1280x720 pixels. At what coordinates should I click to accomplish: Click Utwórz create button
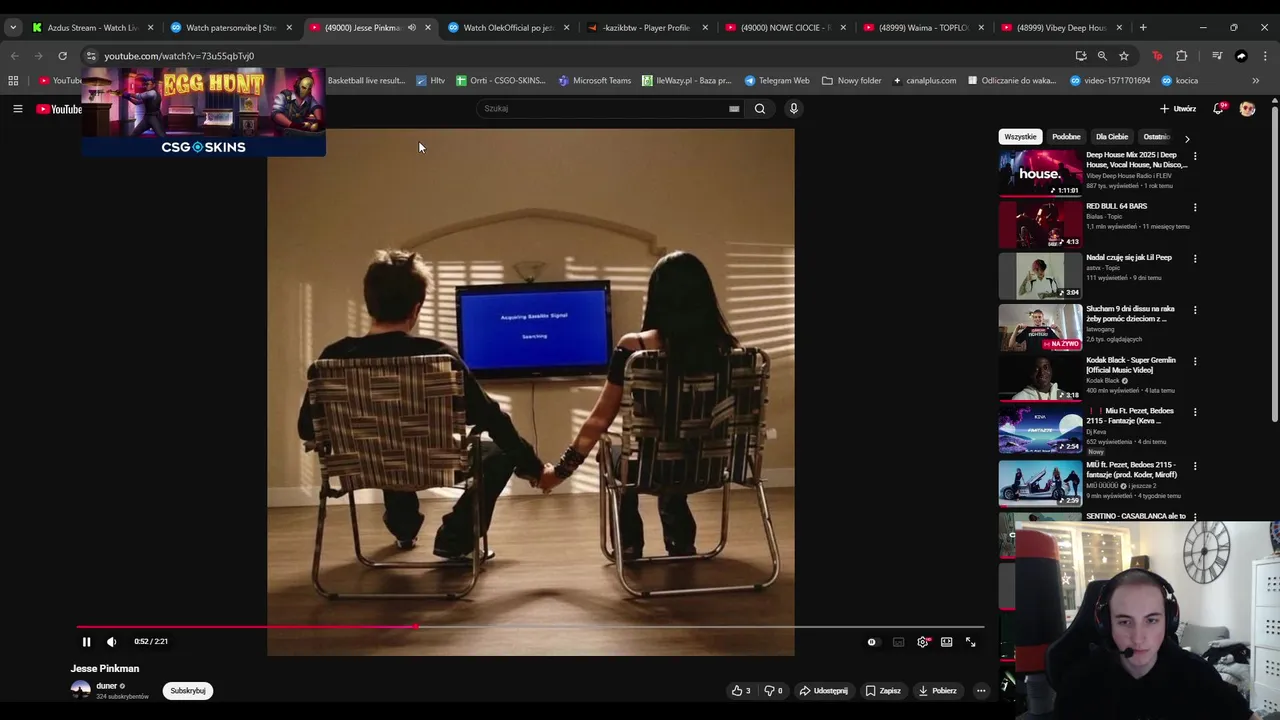pos(1178,108)
